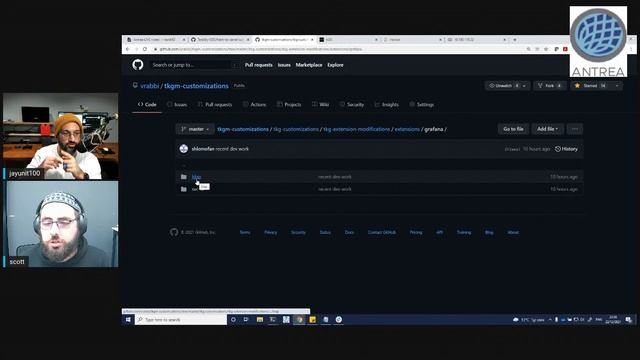Open the Add file dropdown
This screenshot has height=360, width=640.
tap(547, 129)
